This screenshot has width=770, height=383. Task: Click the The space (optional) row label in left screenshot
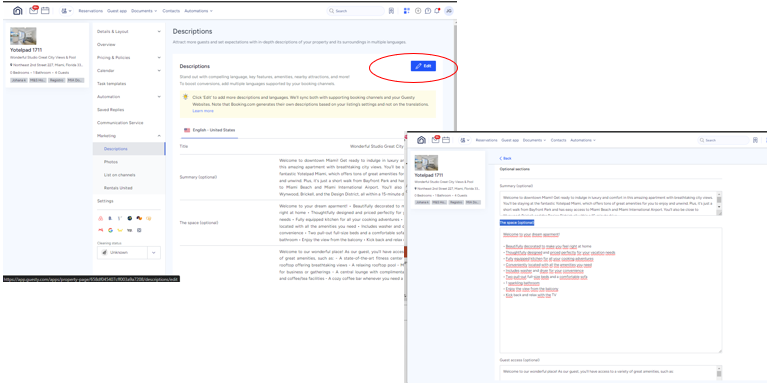coord(199,222)
